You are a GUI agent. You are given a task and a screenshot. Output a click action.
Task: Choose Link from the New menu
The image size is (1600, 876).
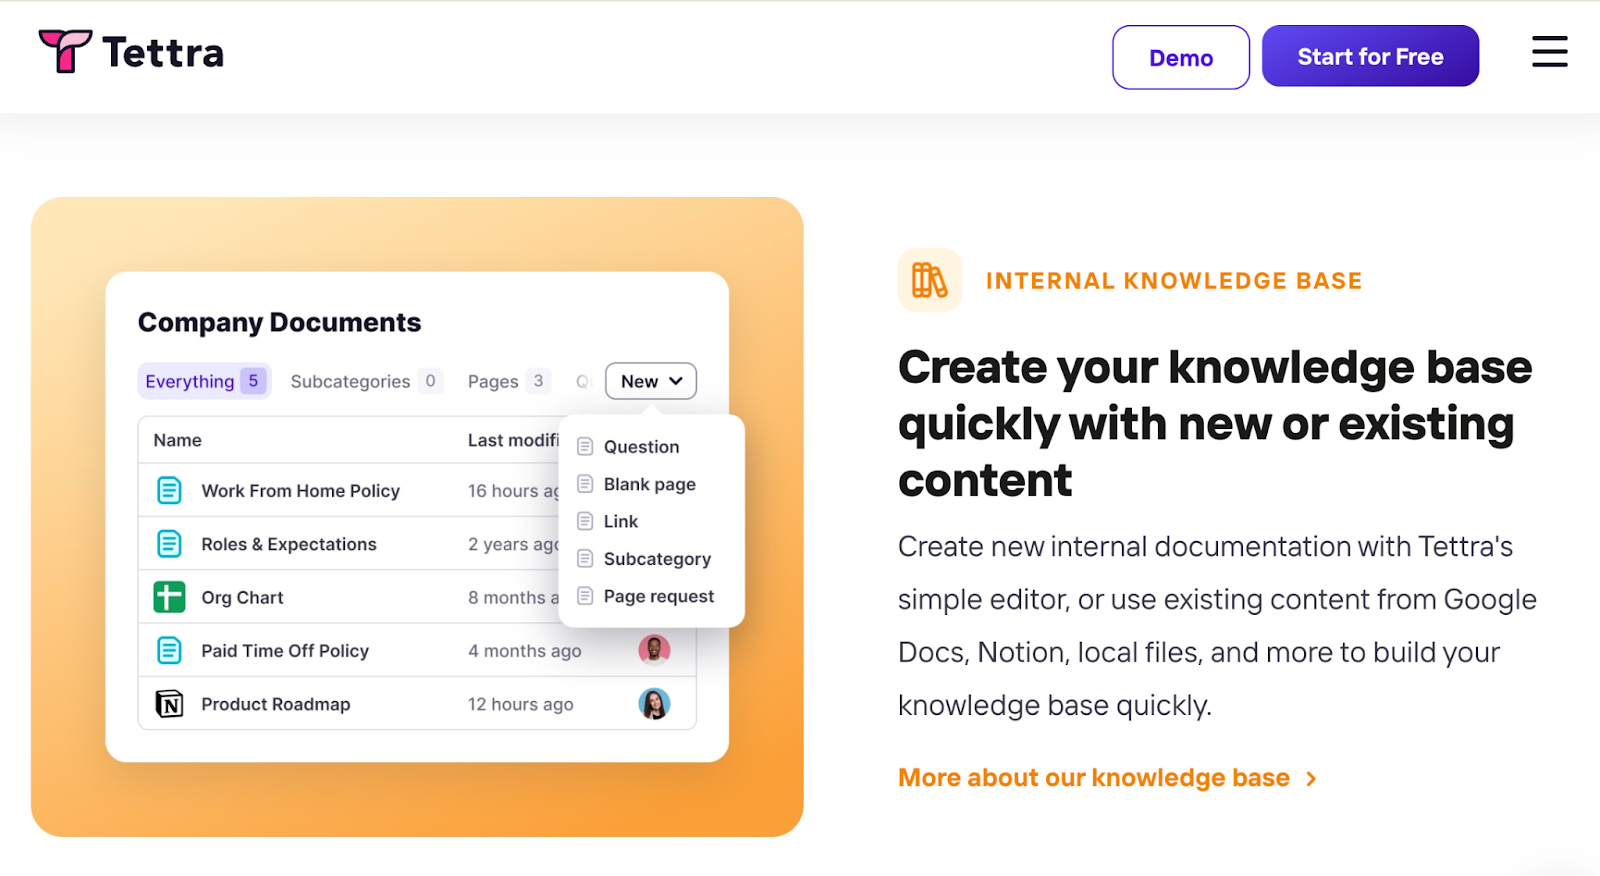click(621, 521)
